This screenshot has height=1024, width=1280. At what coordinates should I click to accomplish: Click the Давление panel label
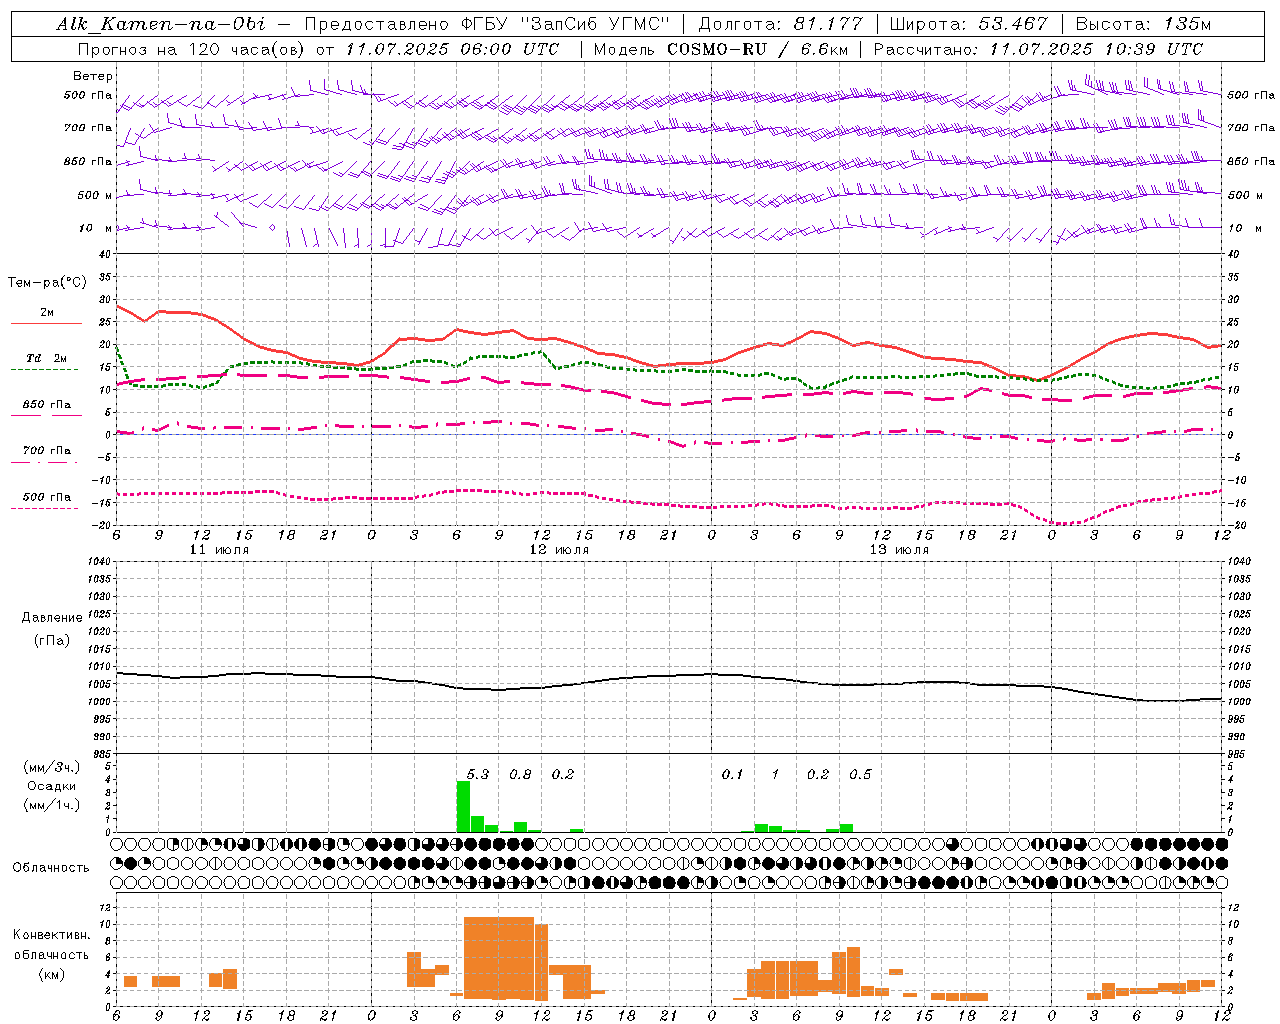coord(52,618)
